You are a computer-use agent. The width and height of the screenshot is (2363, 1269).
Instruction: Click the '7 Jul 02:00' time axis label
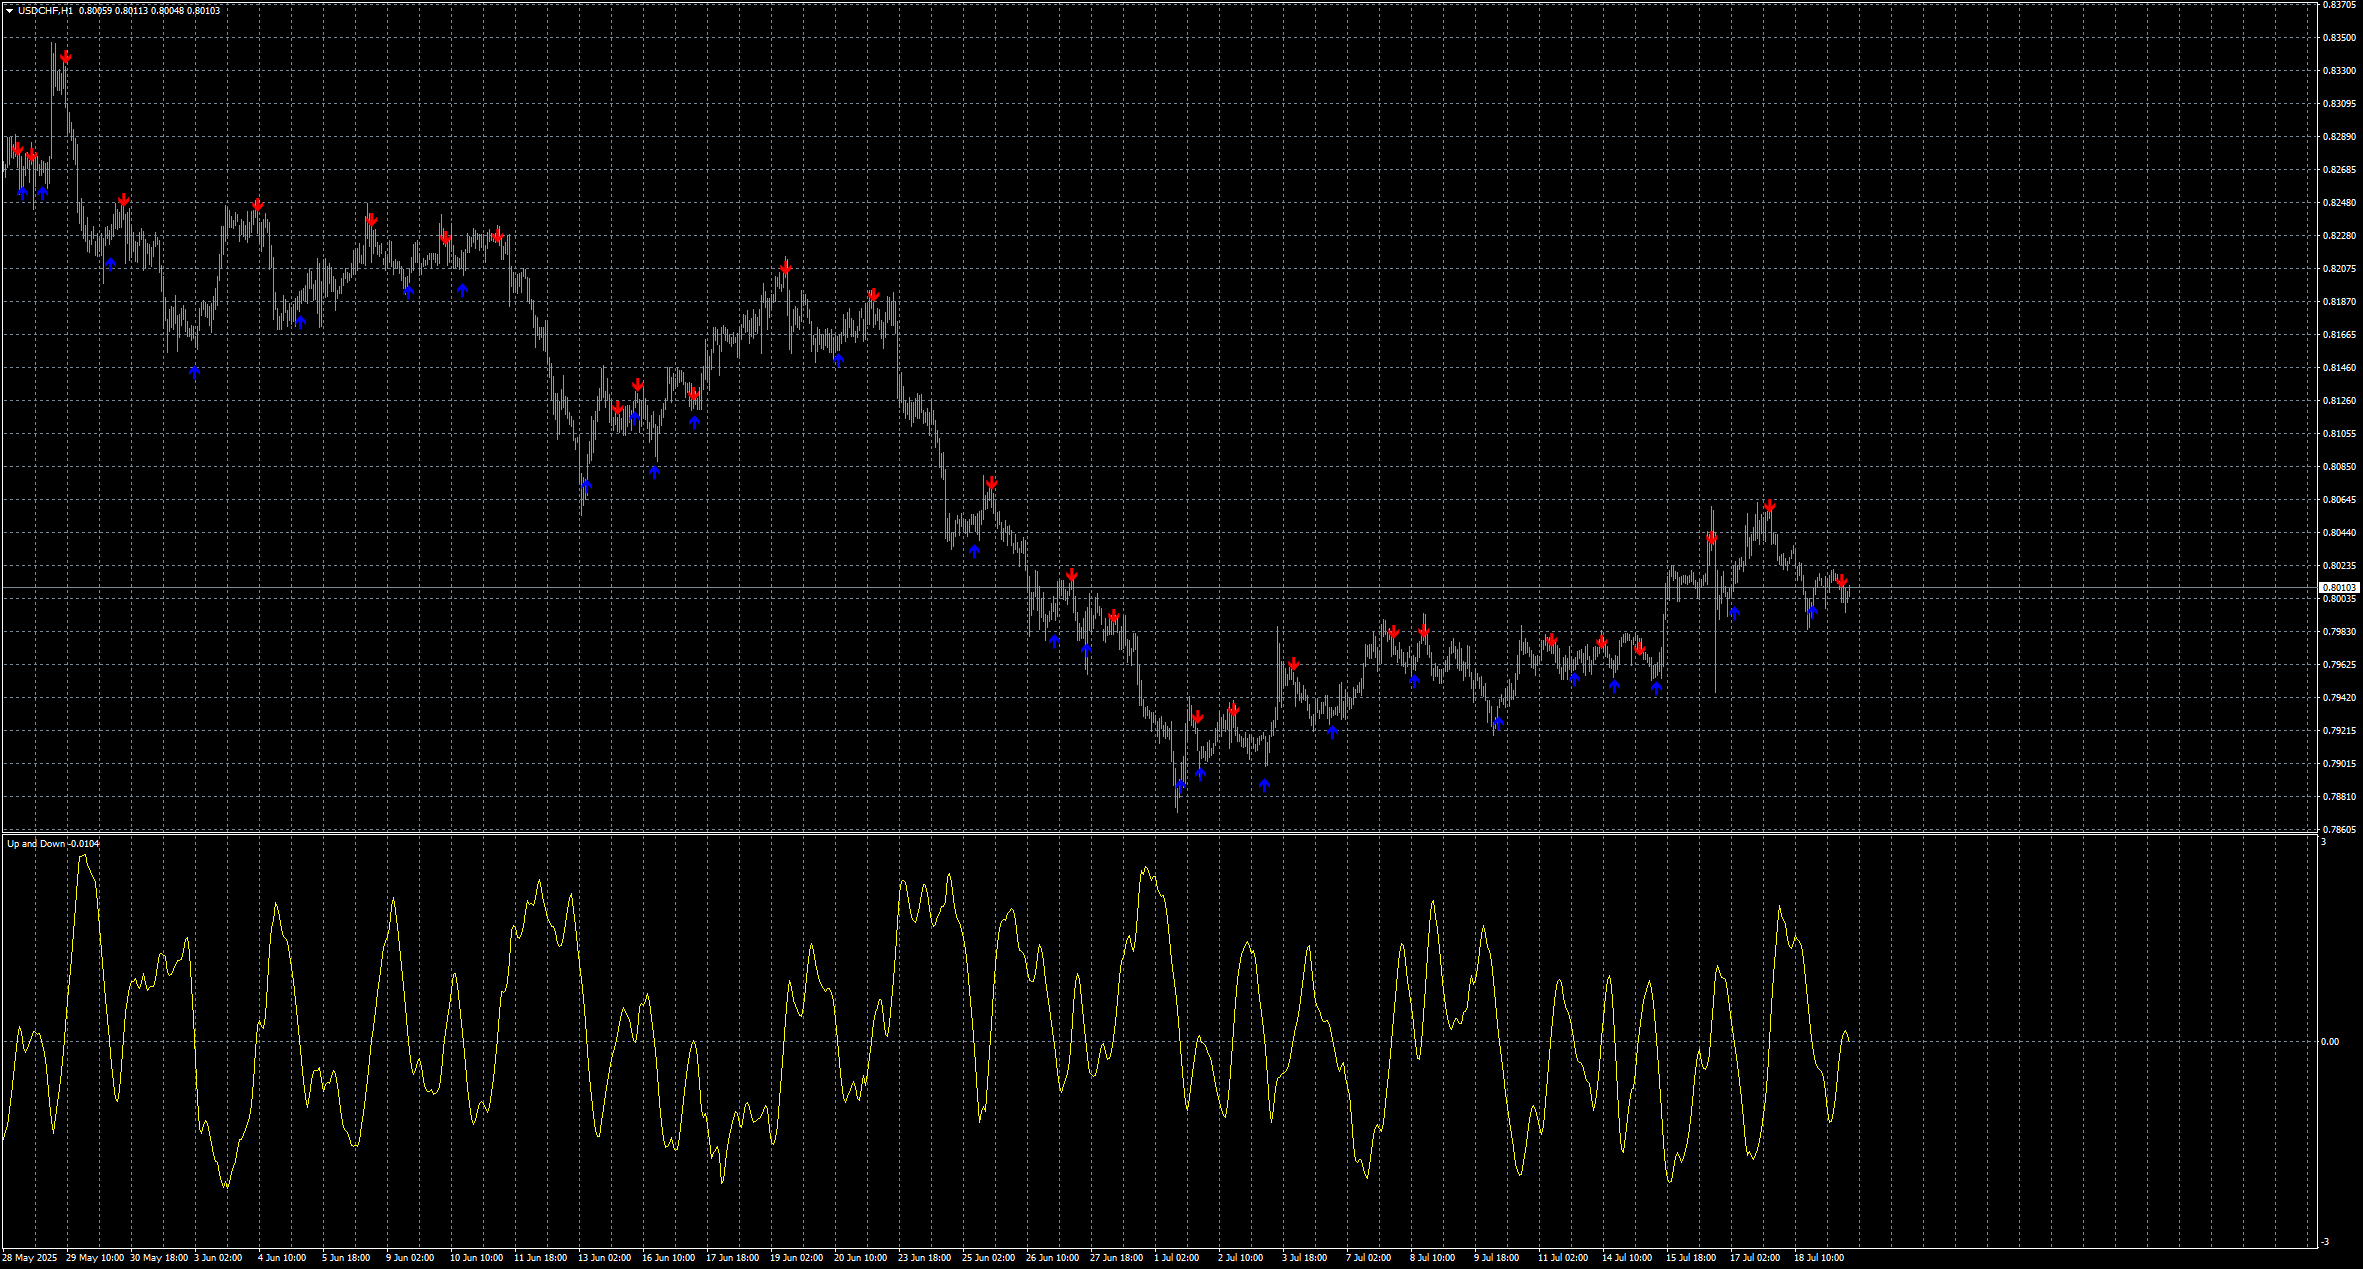point(1368,1258)
